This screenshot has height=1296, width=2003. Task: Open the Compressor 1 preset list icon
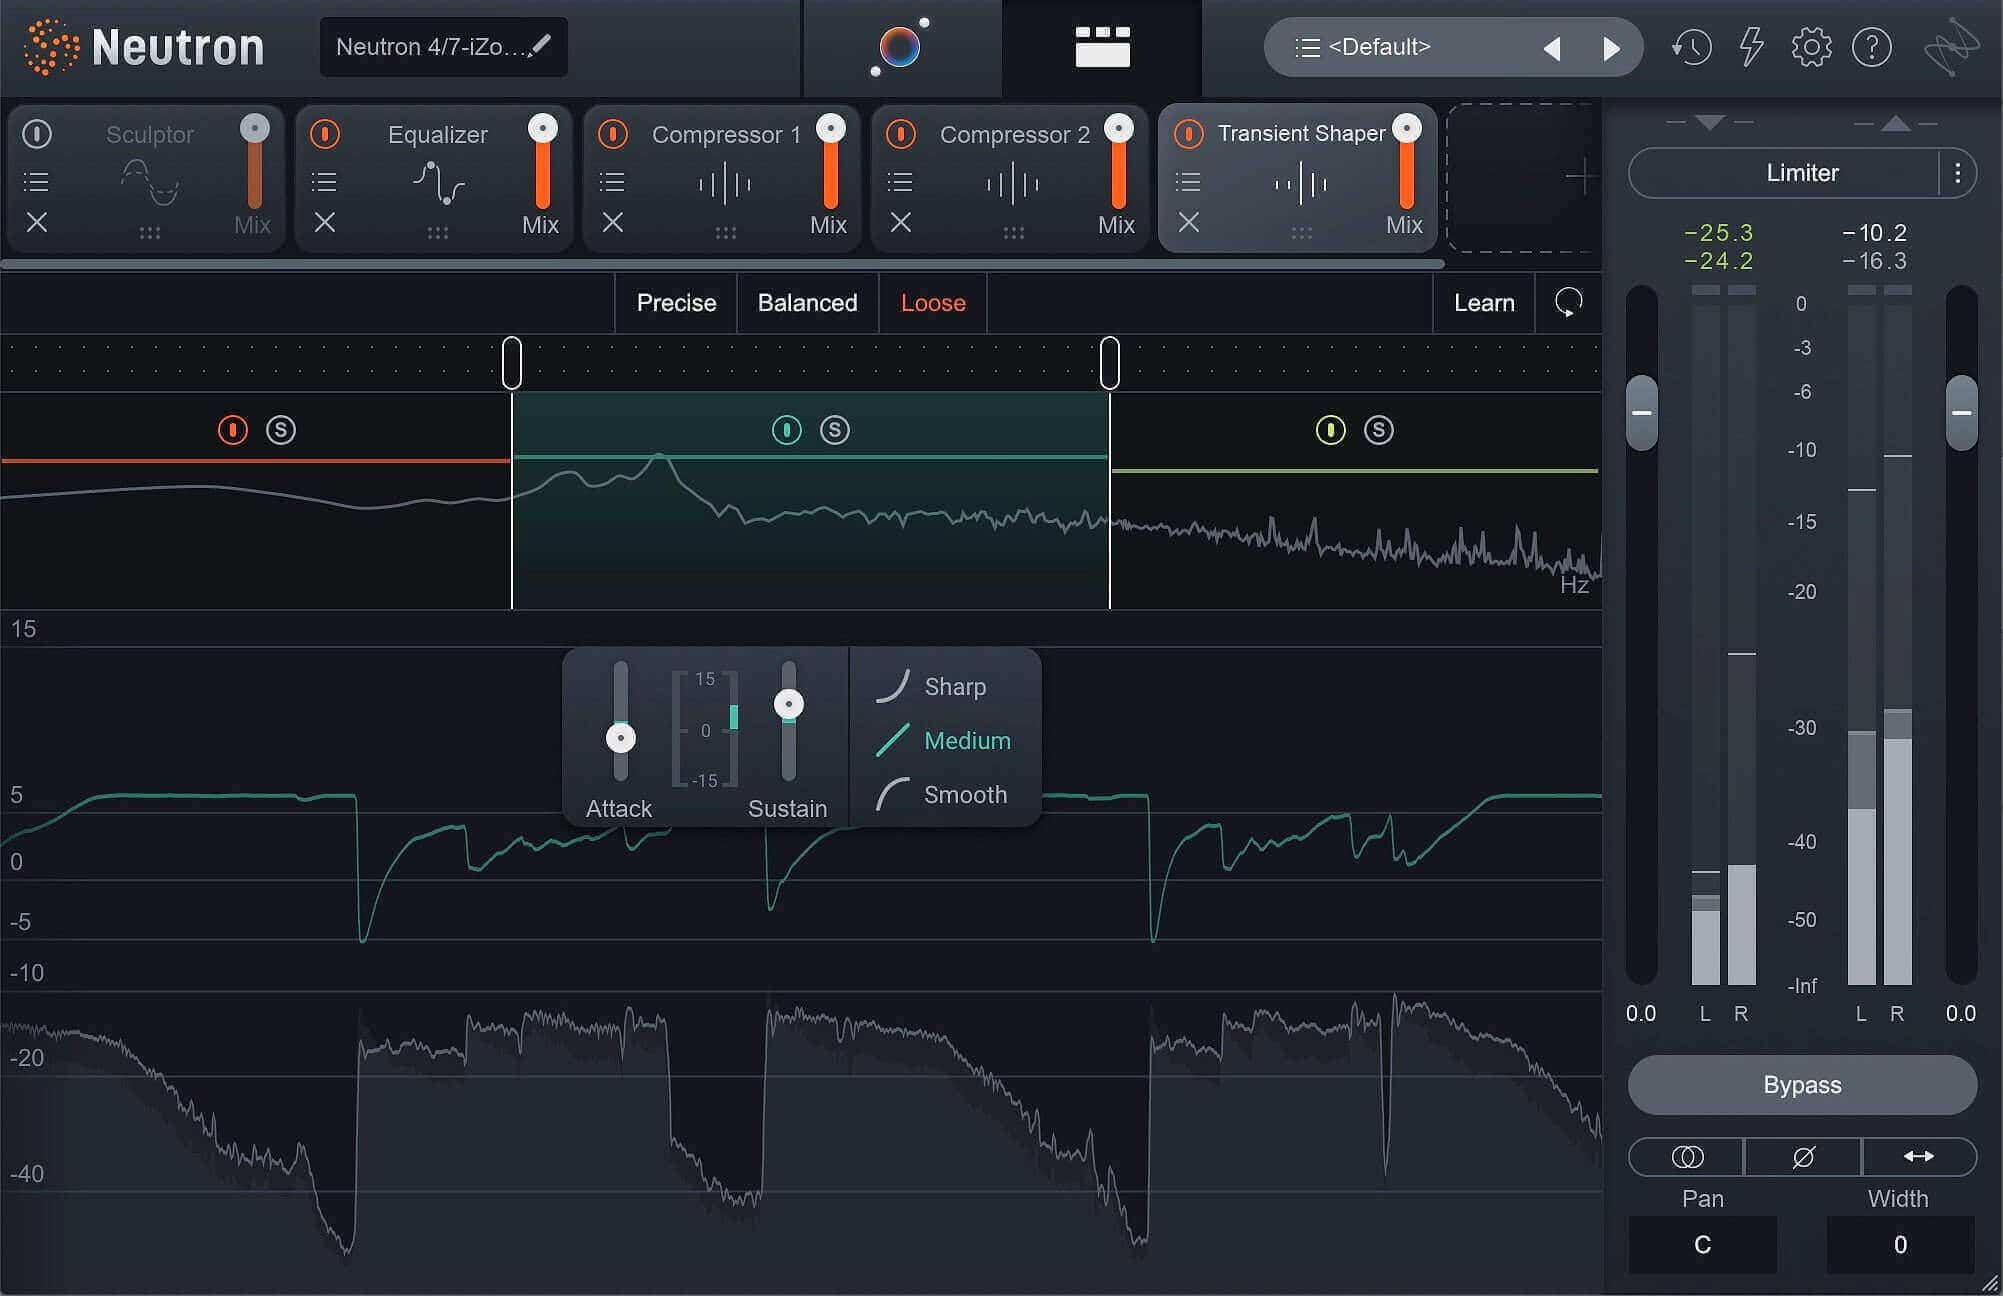click(612, 182)
